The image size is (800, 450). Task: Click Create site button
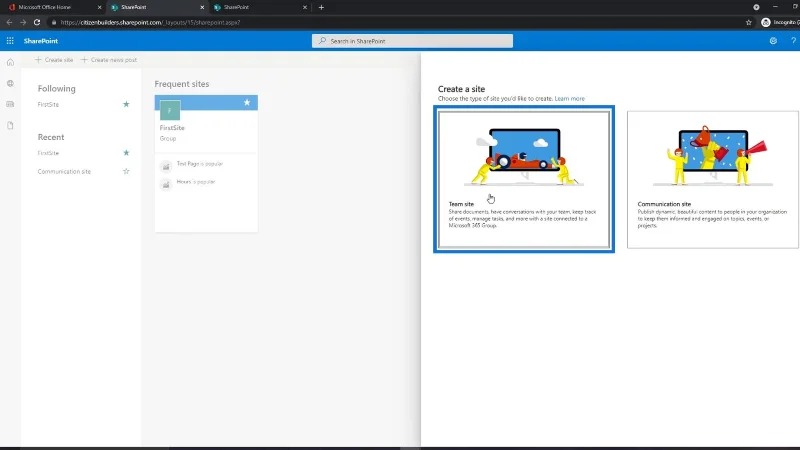point(54,60)
